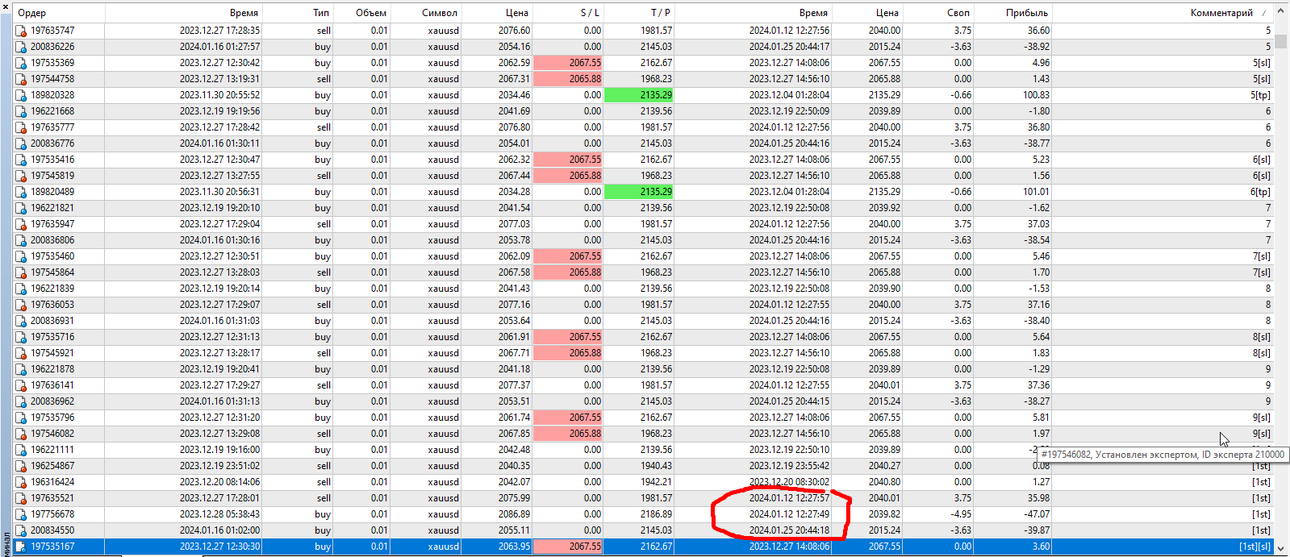
Task: Click the icon of highlighted order 197535167
Action: point(21,546)
